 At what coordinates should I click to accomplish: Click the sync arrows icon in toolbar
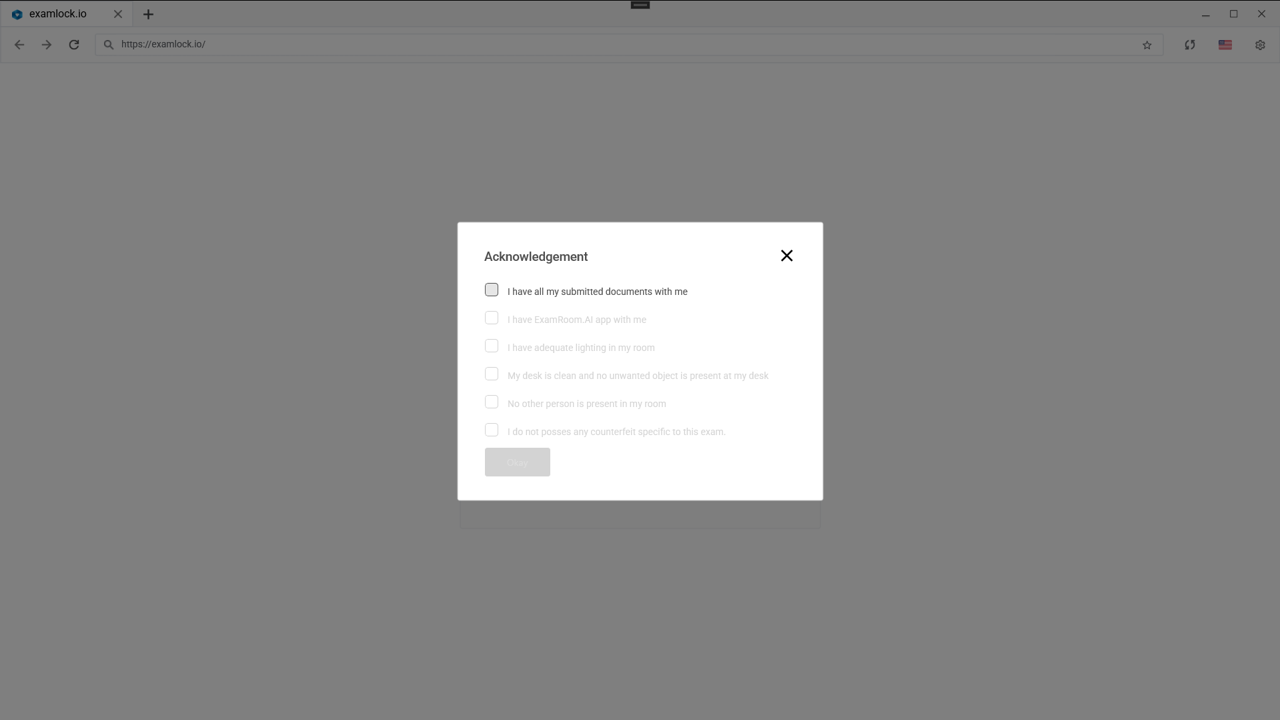tap(1190, 45)
